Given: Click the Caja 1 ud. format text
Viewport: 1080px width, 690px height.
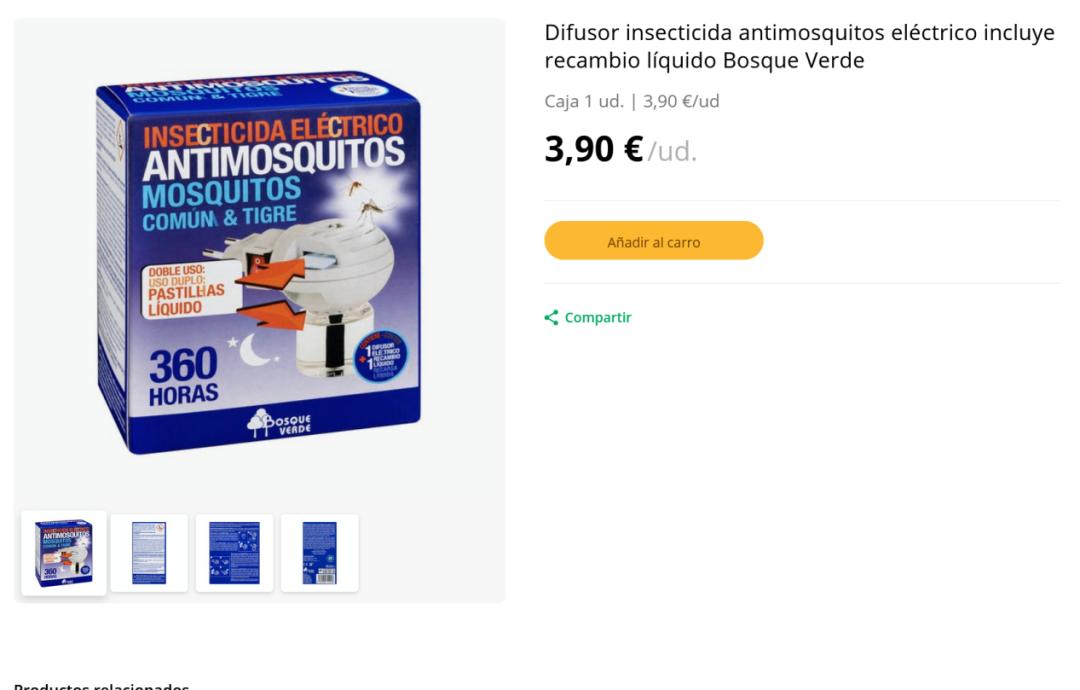Looking at the screenshot, I should click(583, 101).
